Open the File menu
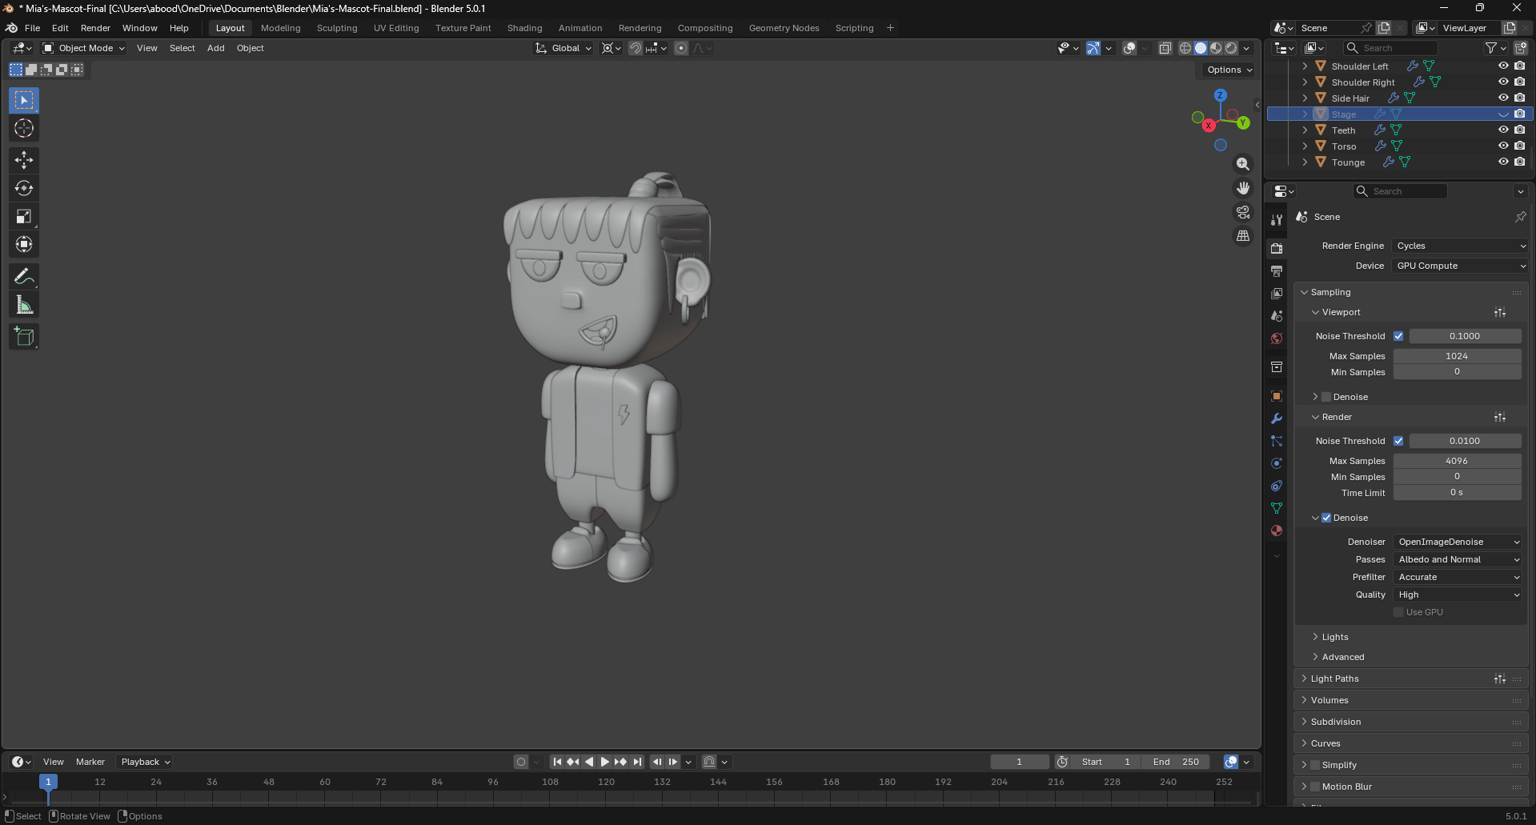 (x=32, y=28)
